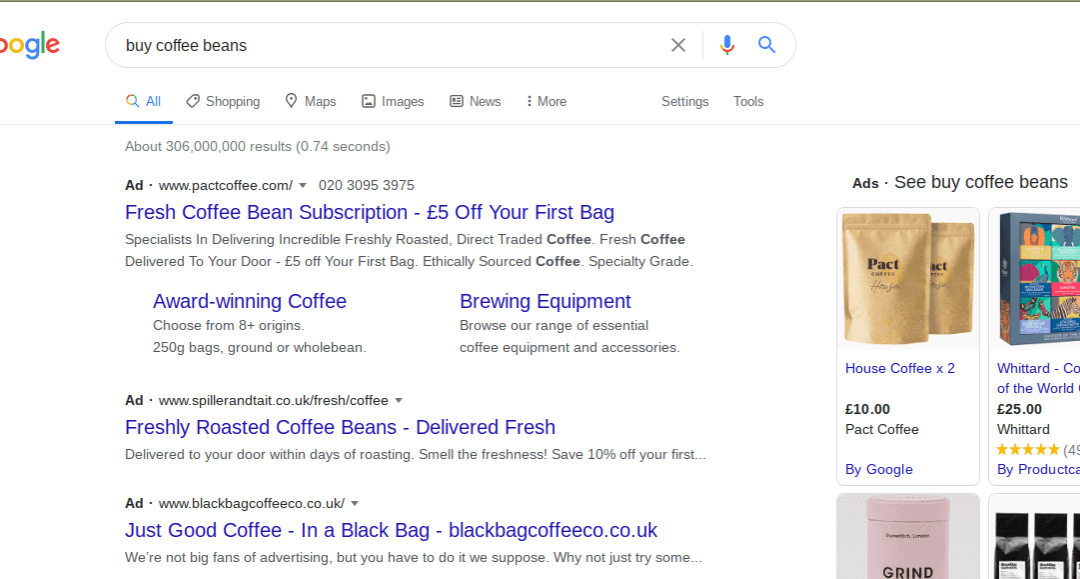Click the Images picture icon

[368, 101]
